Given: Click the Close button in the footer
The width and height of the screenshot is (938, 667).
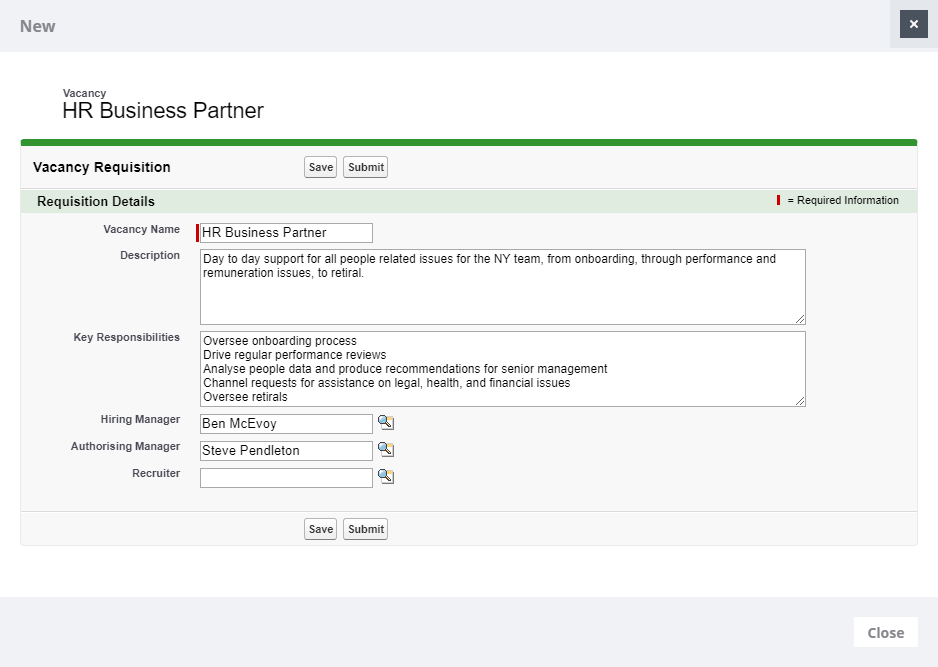Looking at the screenshot, I should click(885, 632).
